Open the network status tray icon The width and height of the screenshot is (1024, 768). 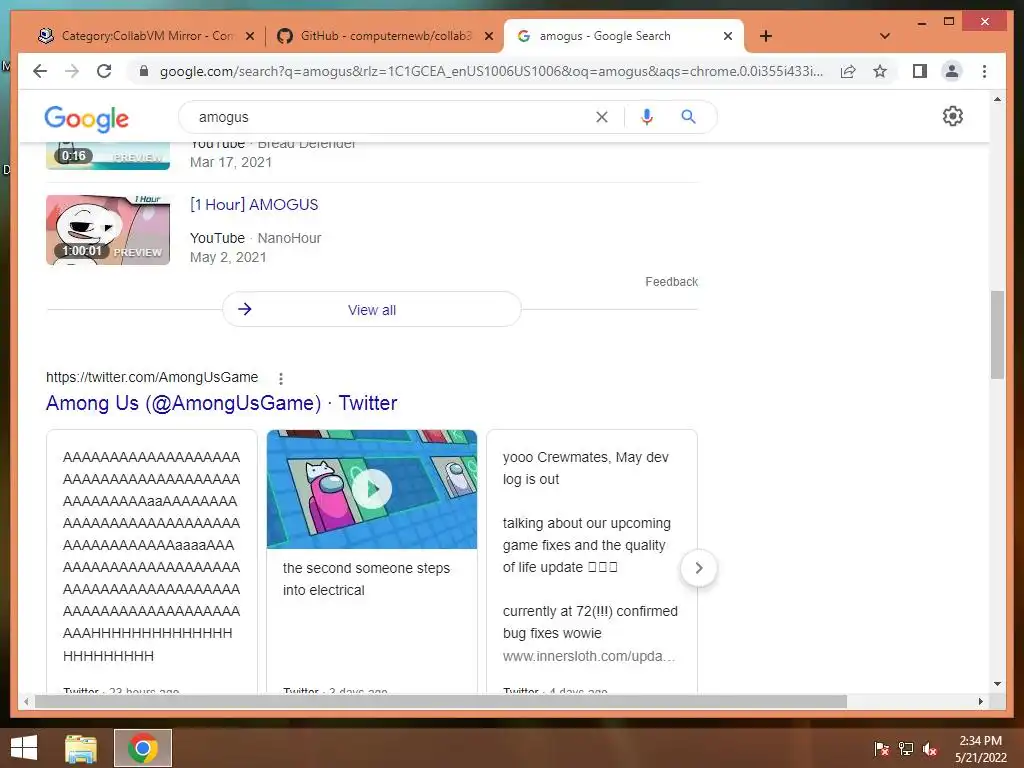click(906, 748)
